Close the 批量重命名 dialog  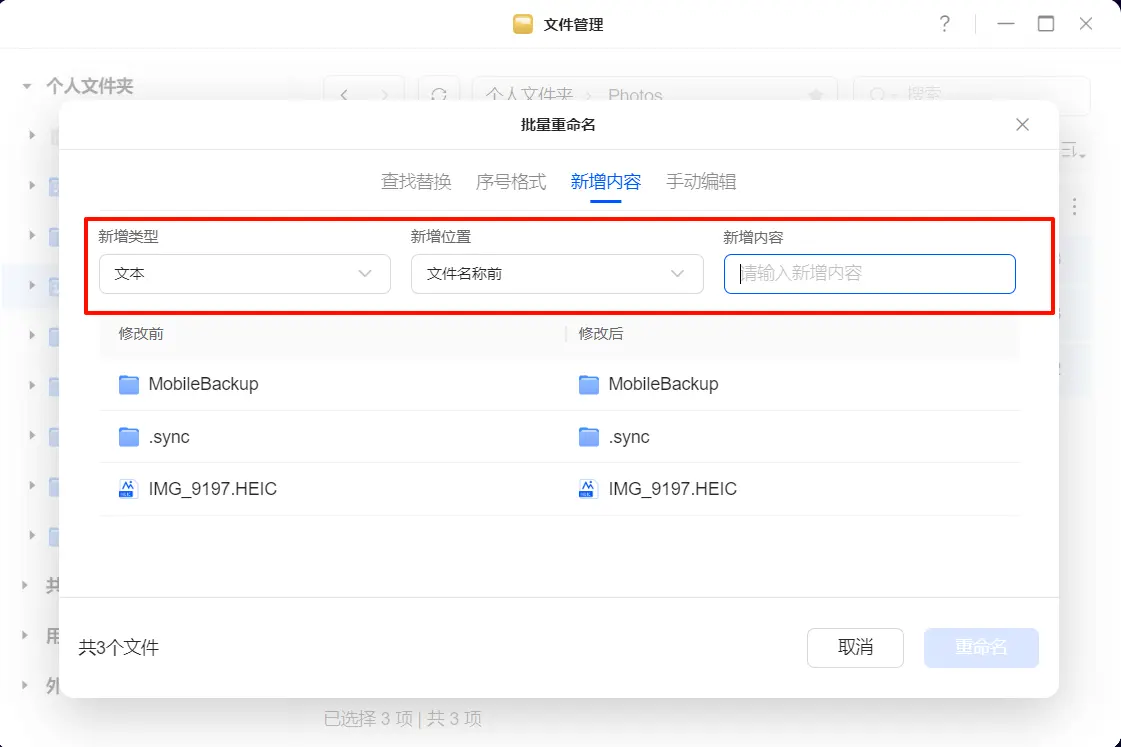tap(1022, 125)
